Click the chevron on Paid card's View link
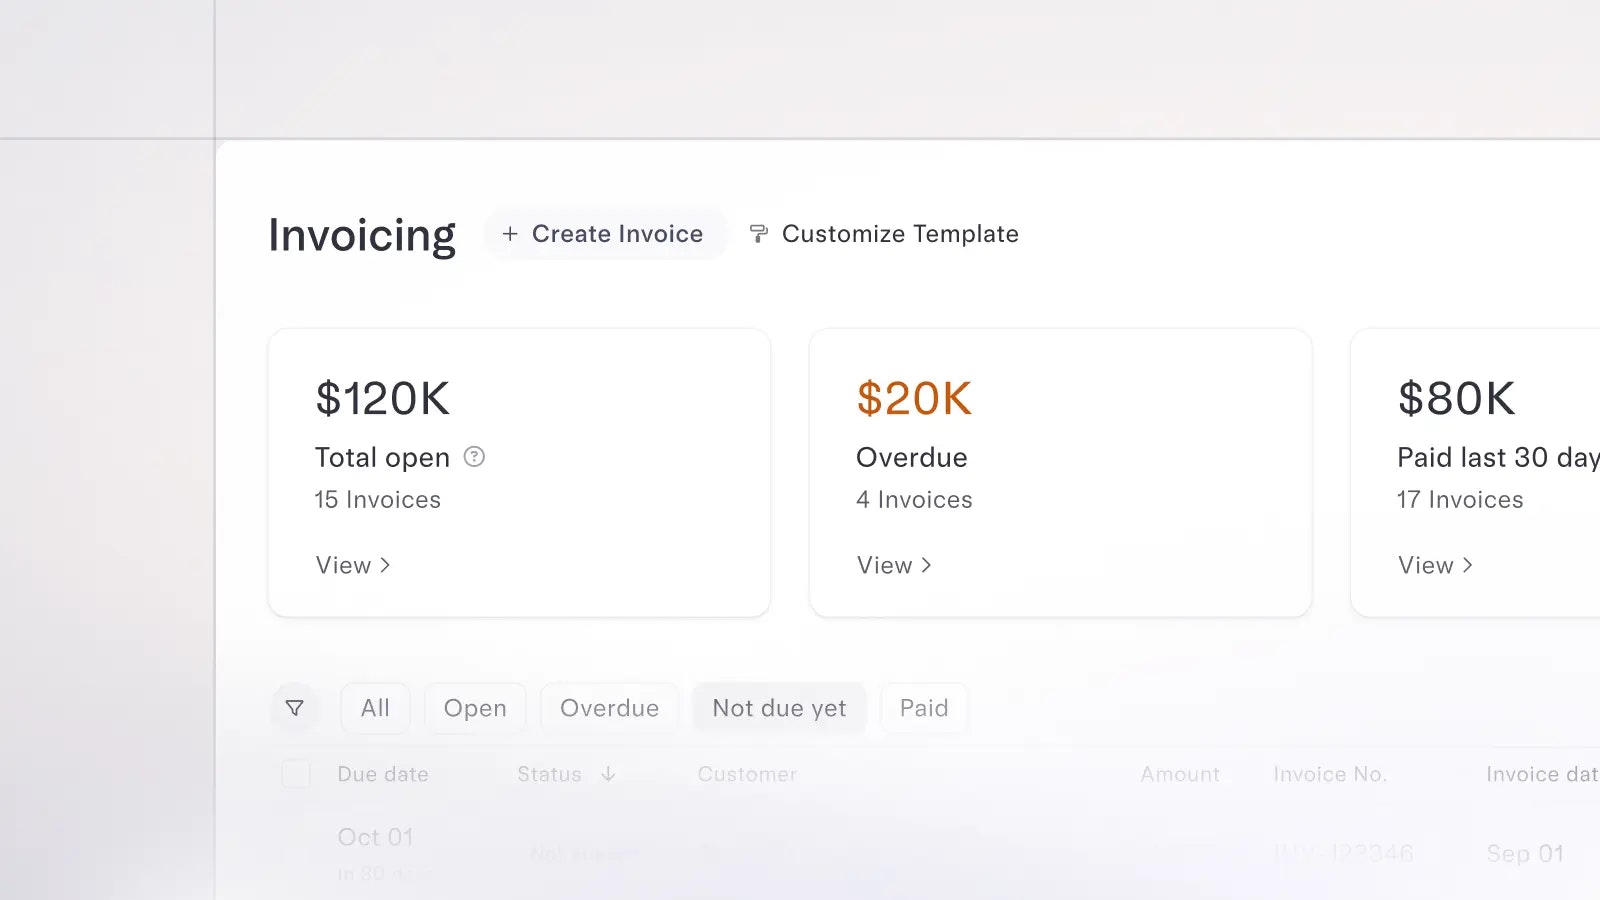The height and width of the screenshot is (900, 1600). (1468, 565)
